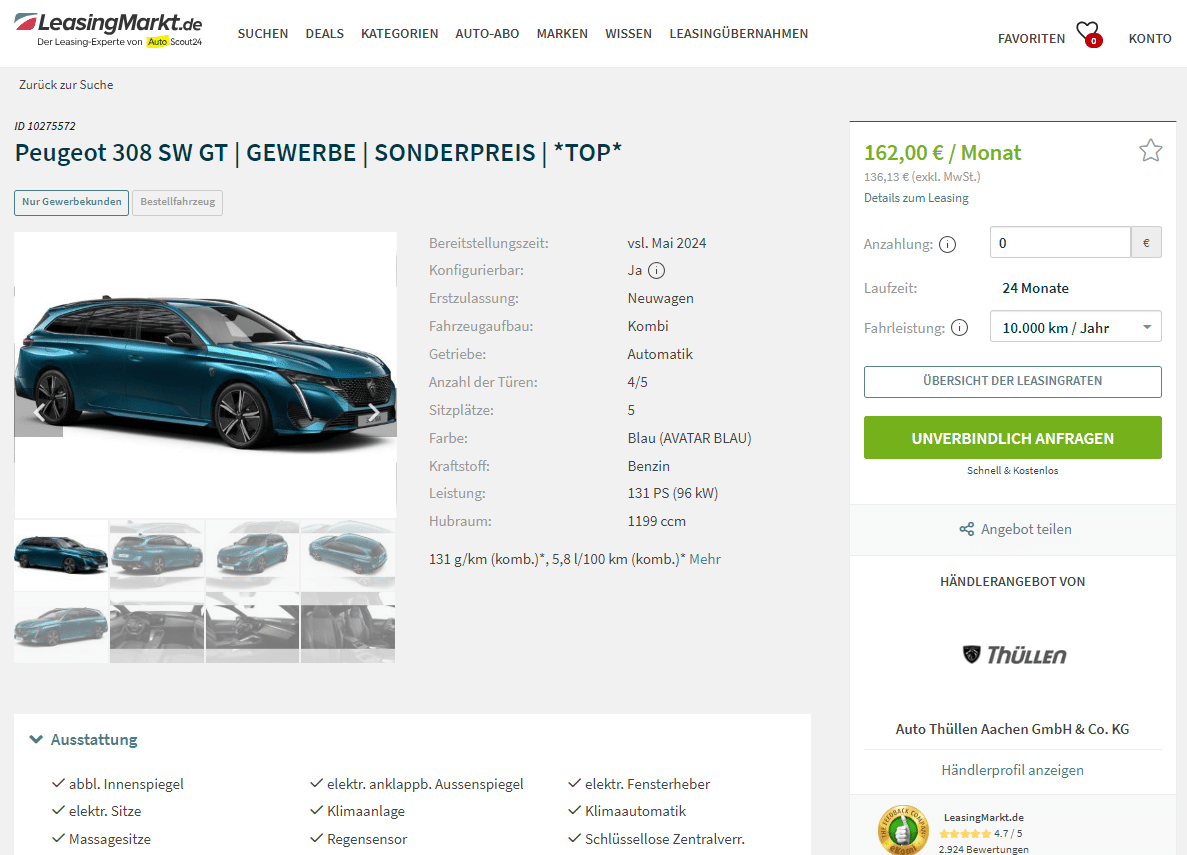Open LEASINGÜBERNAHMEN in the navigation

click(x=738, y=33)
